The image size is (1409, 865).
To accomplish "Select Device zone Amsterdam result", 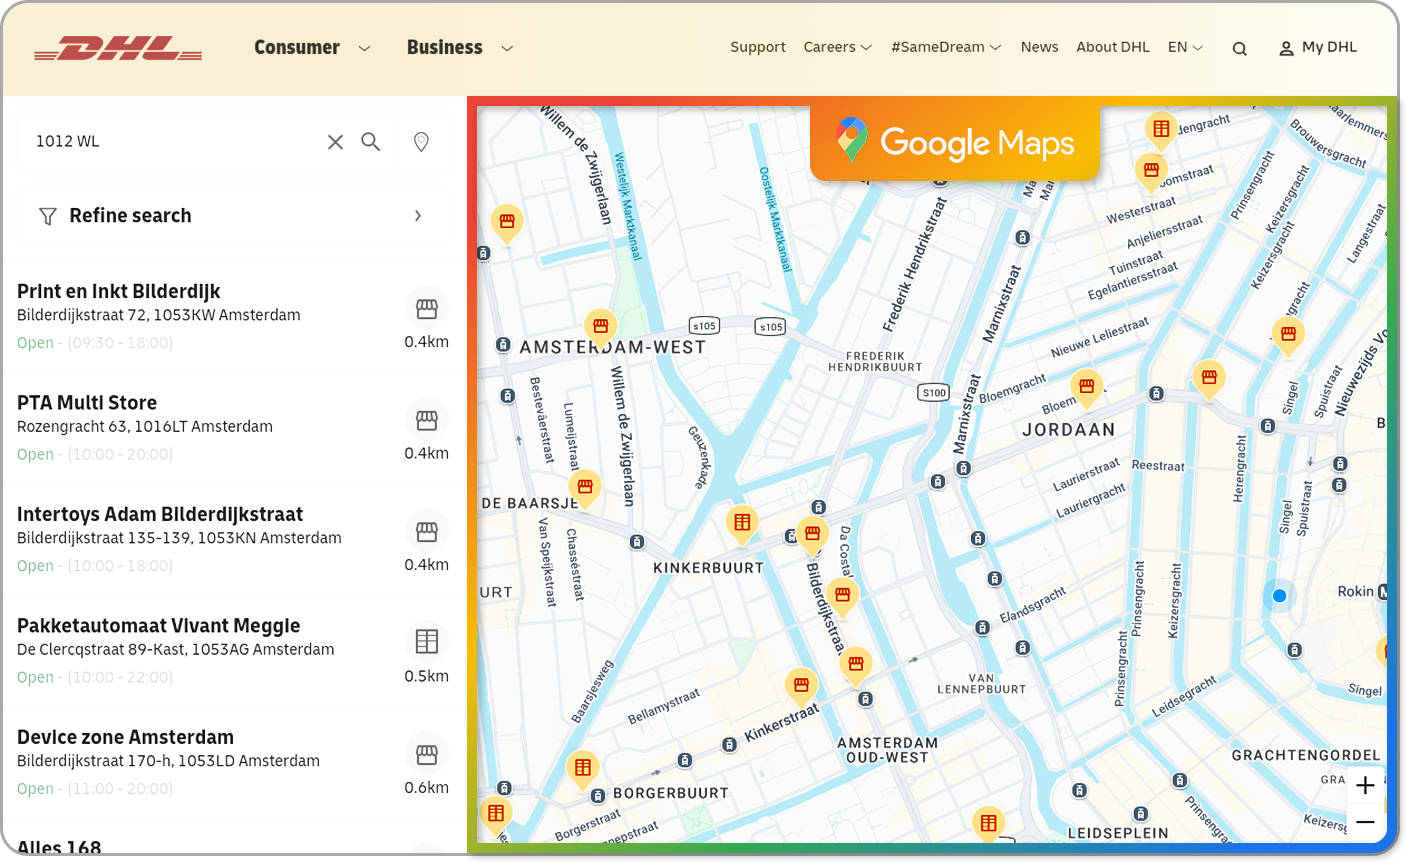I will point(233,763).
